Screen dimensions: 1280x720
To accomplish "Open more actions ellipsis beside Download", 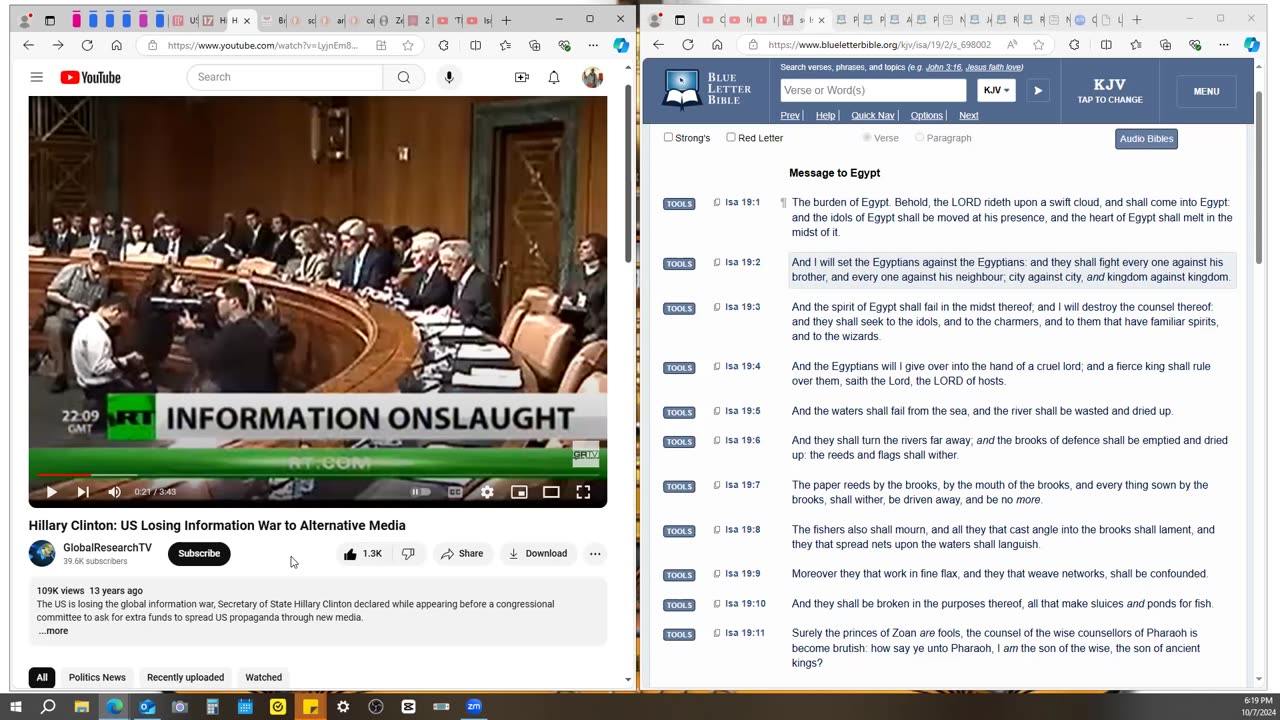I will pyautogui.click(x=595, y=554).
